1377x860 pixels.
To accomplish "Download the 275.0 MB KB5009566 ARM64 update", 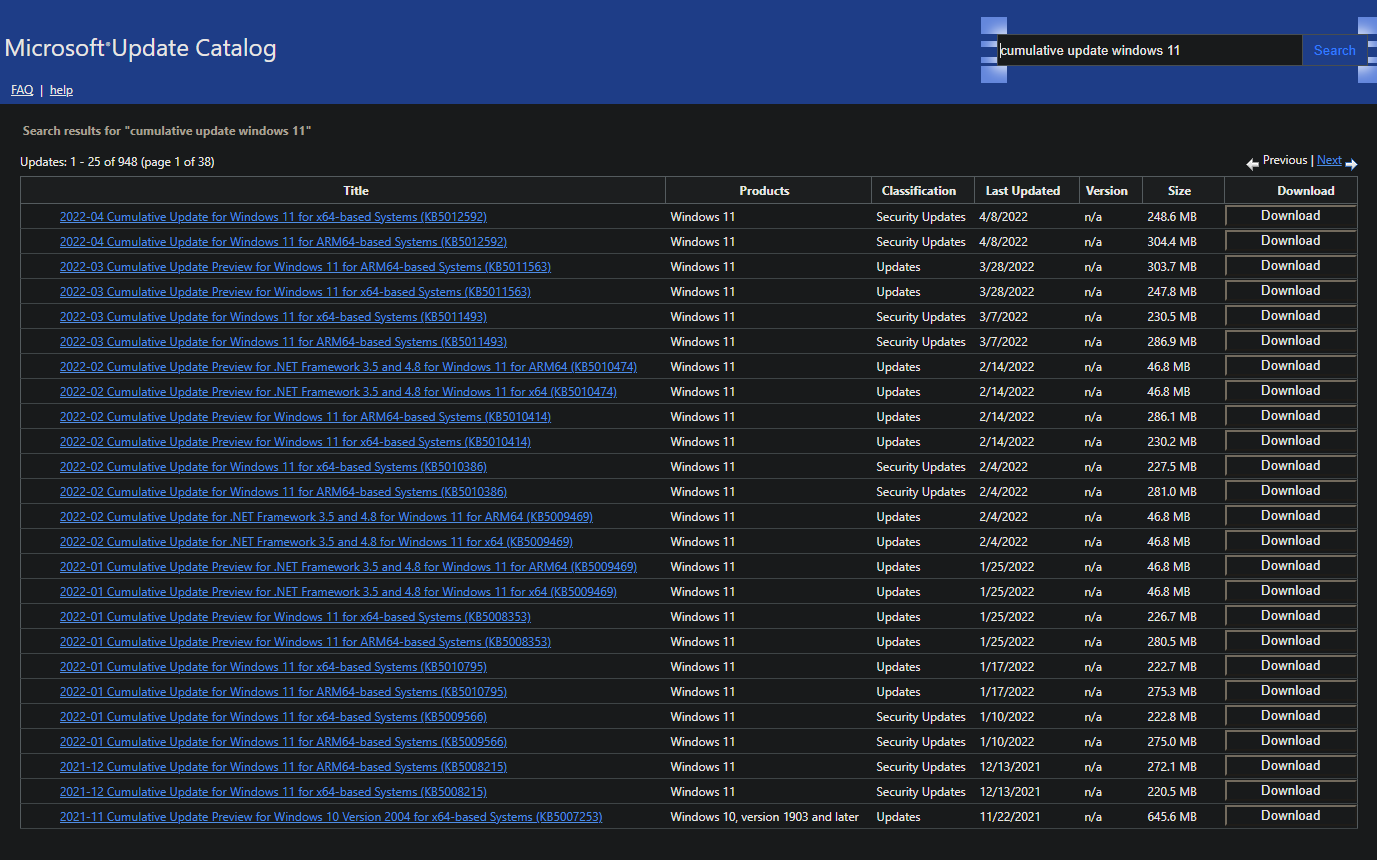I will coord(1290,741).
